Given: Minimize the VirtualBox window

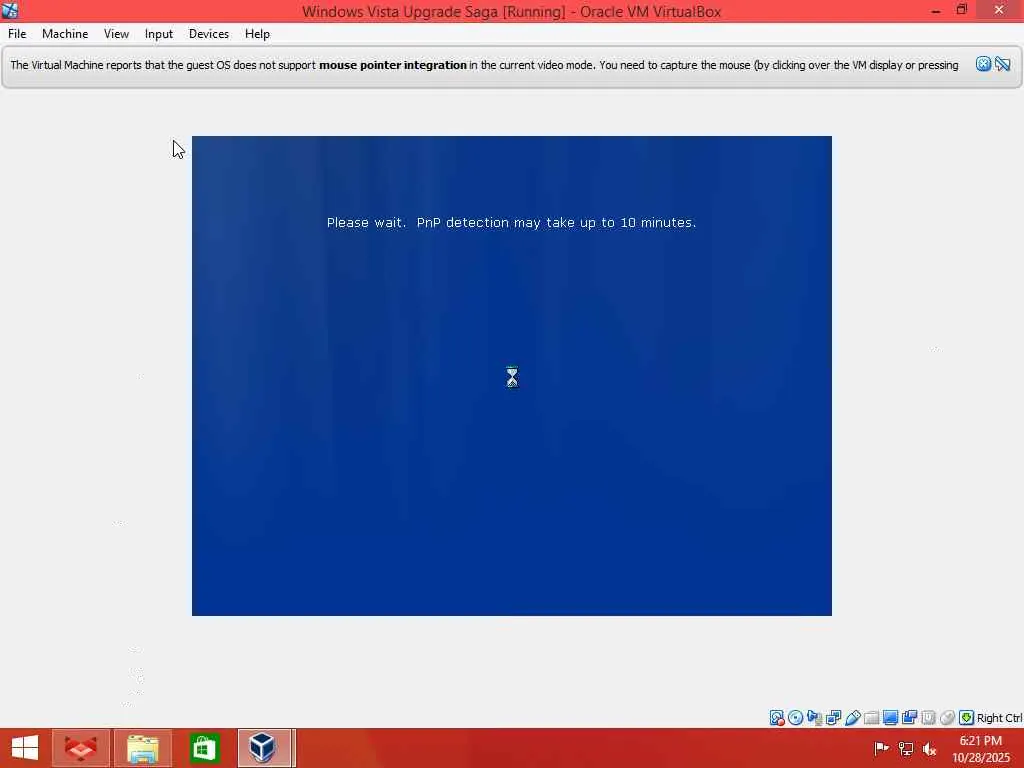Looking at the screenshot, I should tap(936, 10).
